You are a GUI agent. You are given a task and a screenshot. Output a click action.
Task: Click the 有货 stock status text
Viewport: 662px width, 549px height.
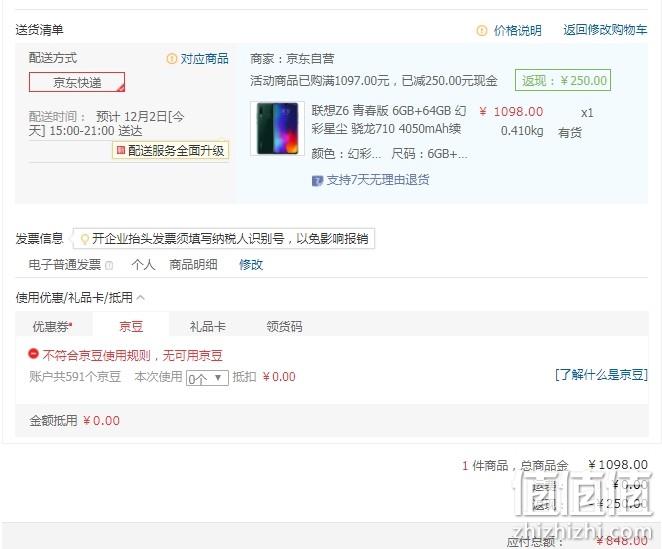[570, 133]
